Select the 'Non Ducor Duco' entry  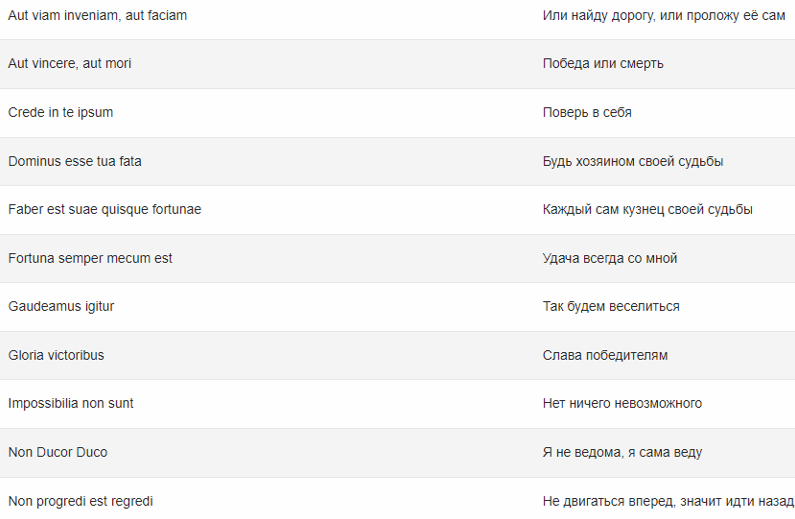[x=58, y=453]
